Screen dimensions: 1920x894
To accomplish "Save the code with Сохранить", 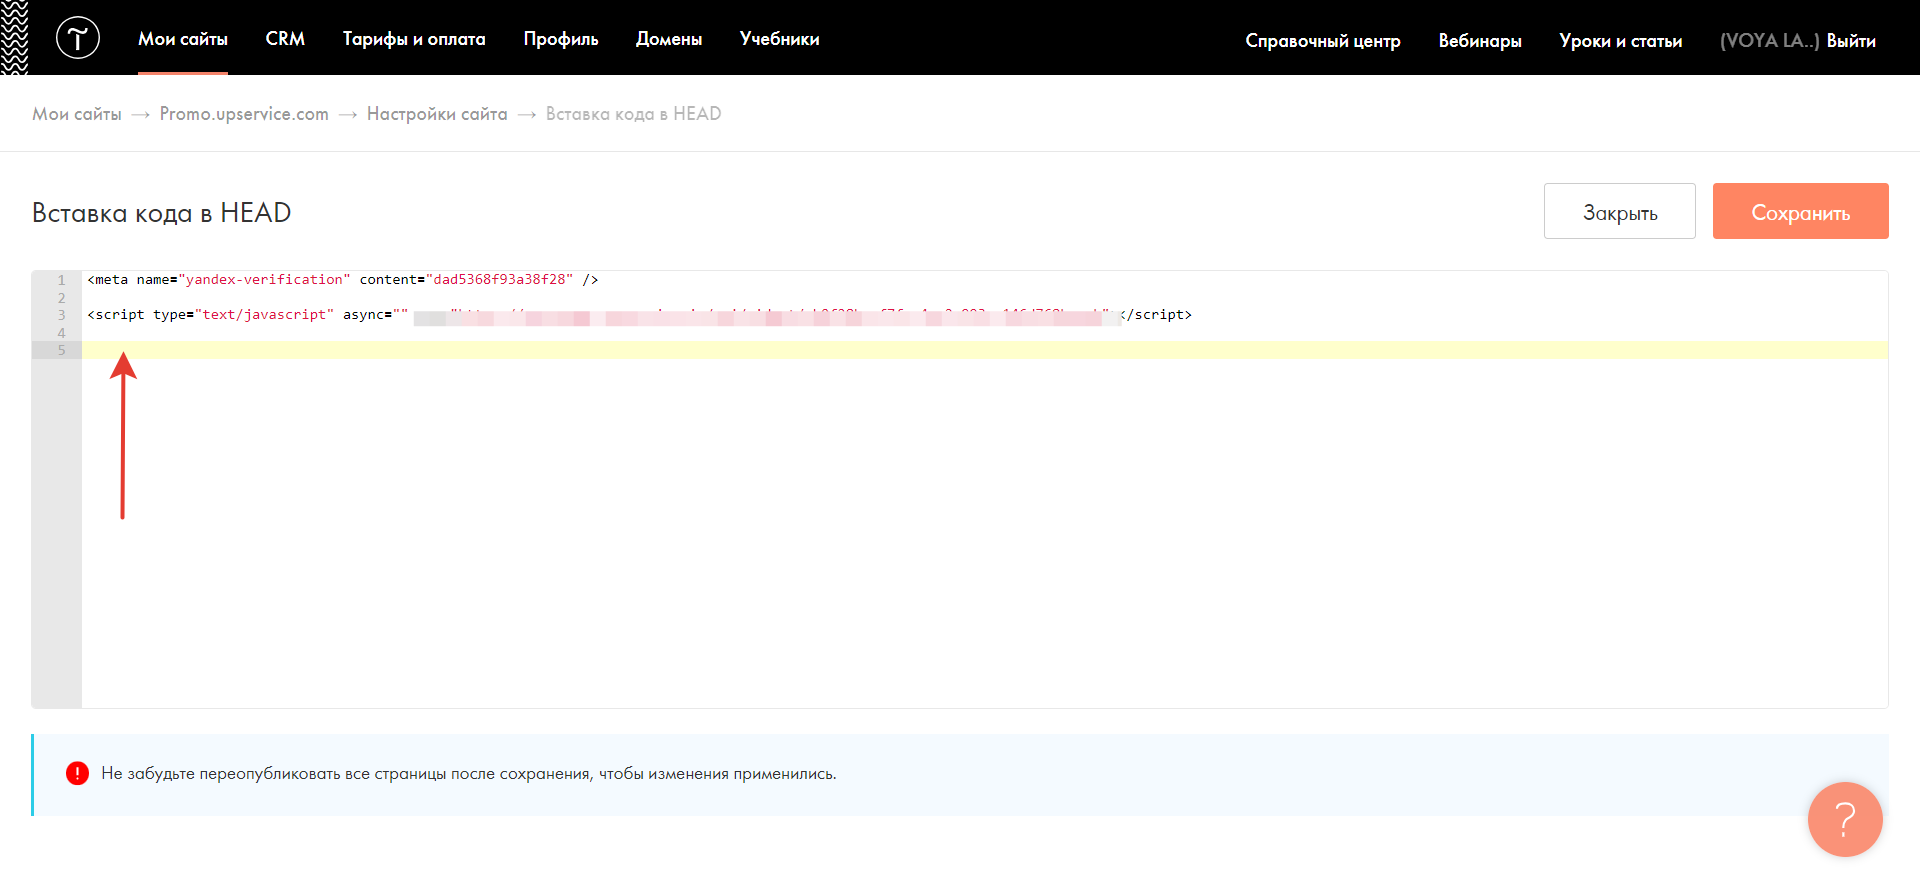I will [1801, 211].
